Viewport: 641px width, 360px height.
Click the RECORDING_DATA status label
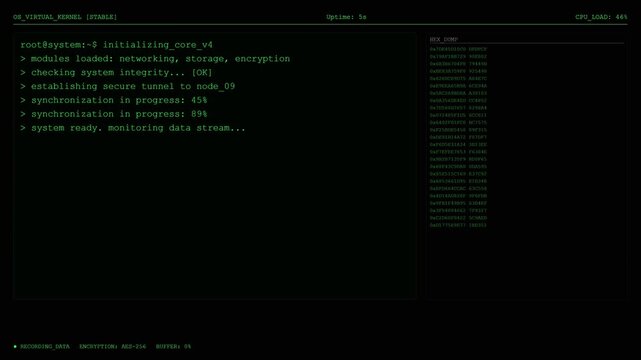[45, 347]
